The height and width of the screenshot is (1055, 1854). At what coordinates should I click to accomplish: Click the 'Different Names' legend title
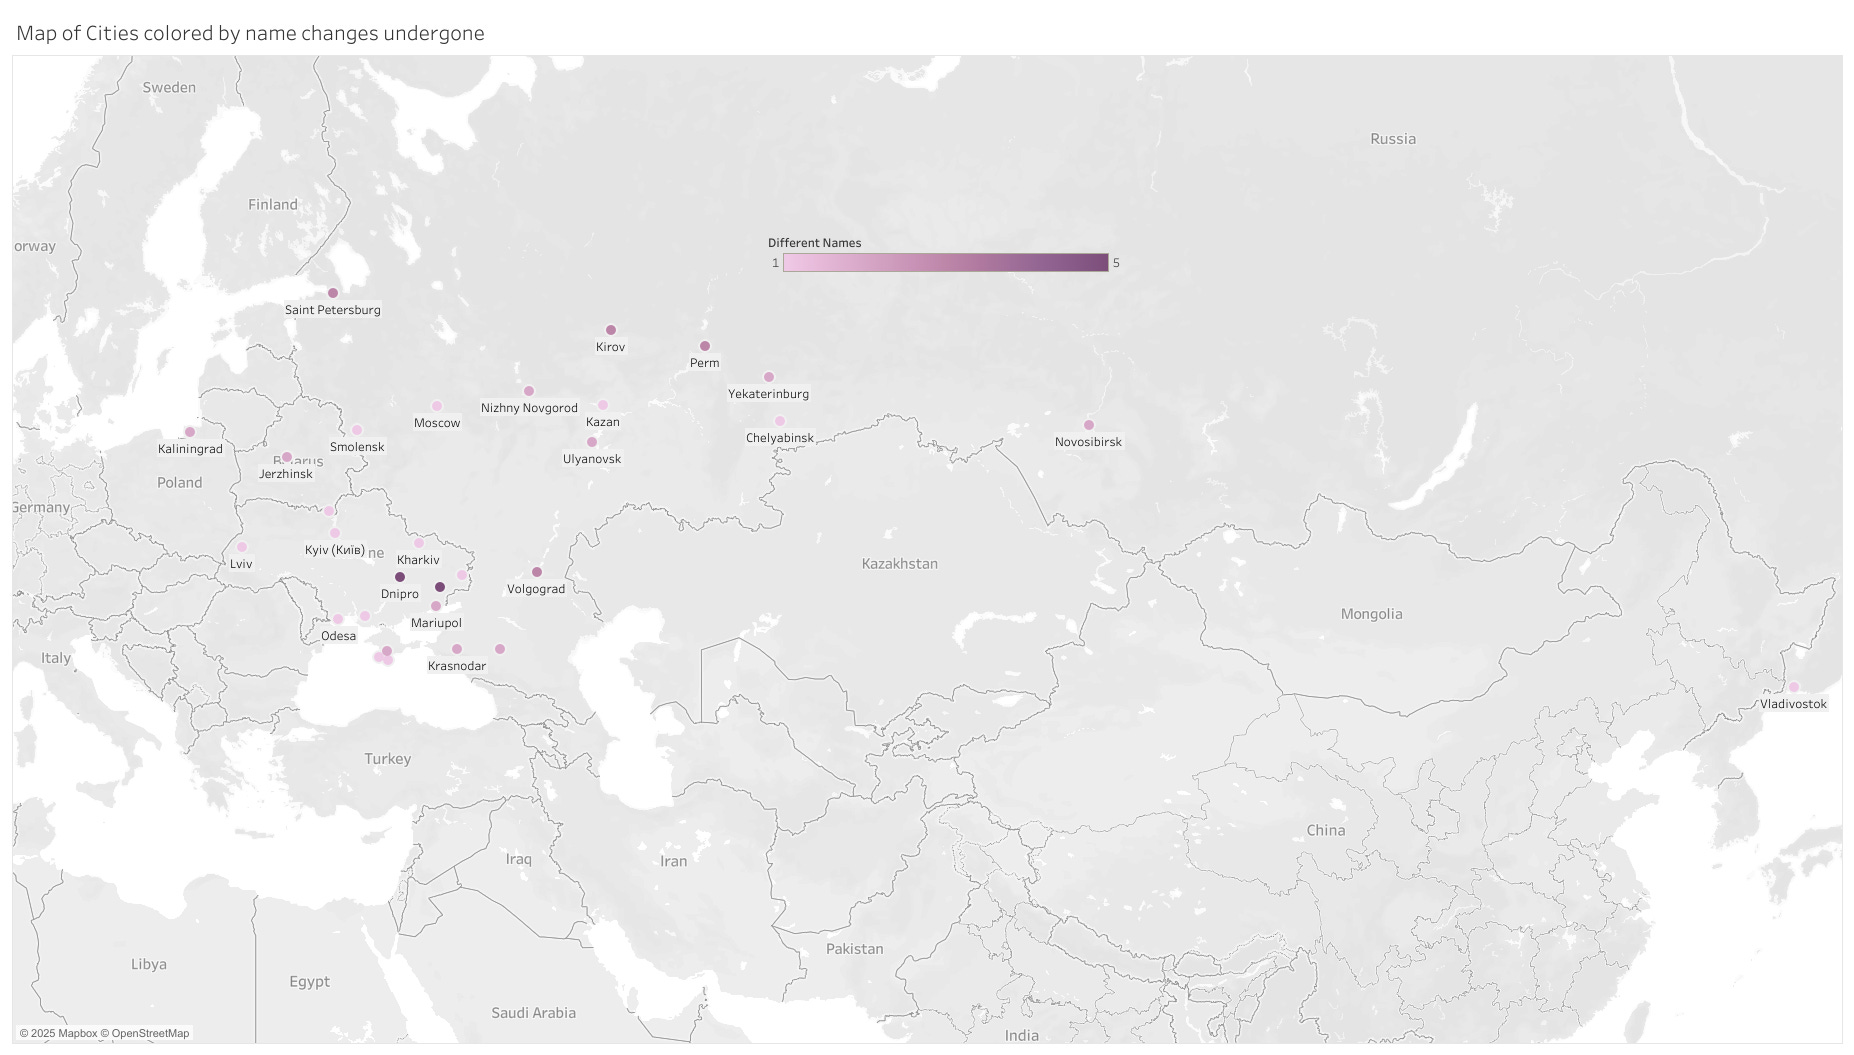[x=814, y=243]
